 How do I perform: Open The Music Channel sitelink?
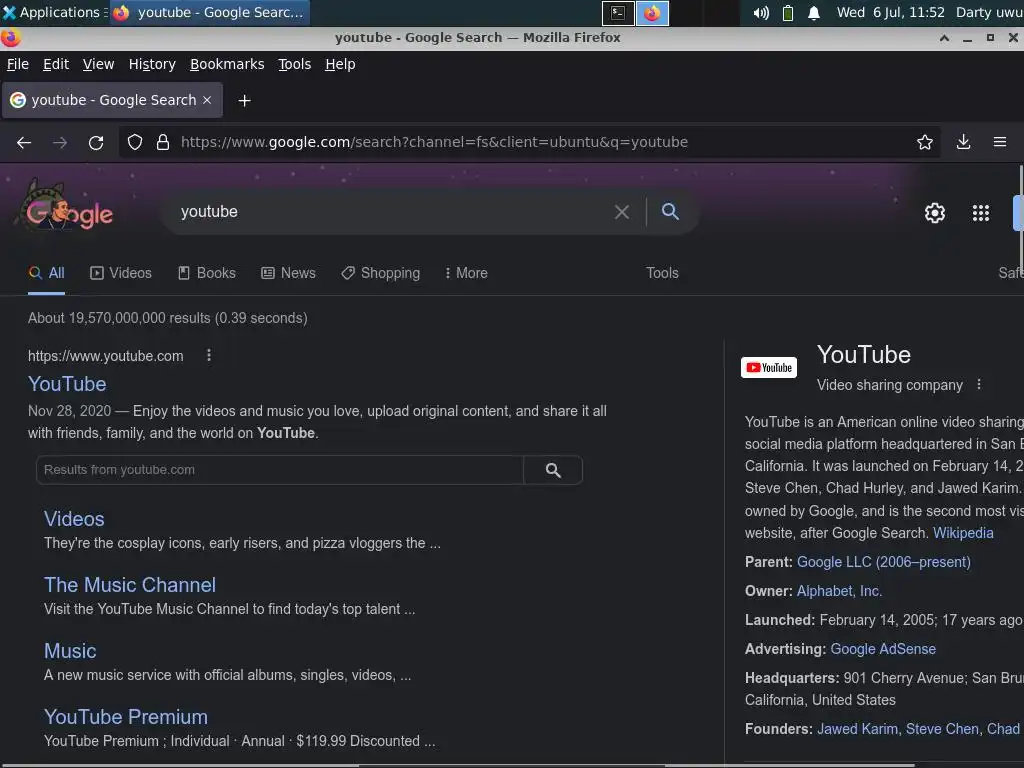tap(130, 585)
